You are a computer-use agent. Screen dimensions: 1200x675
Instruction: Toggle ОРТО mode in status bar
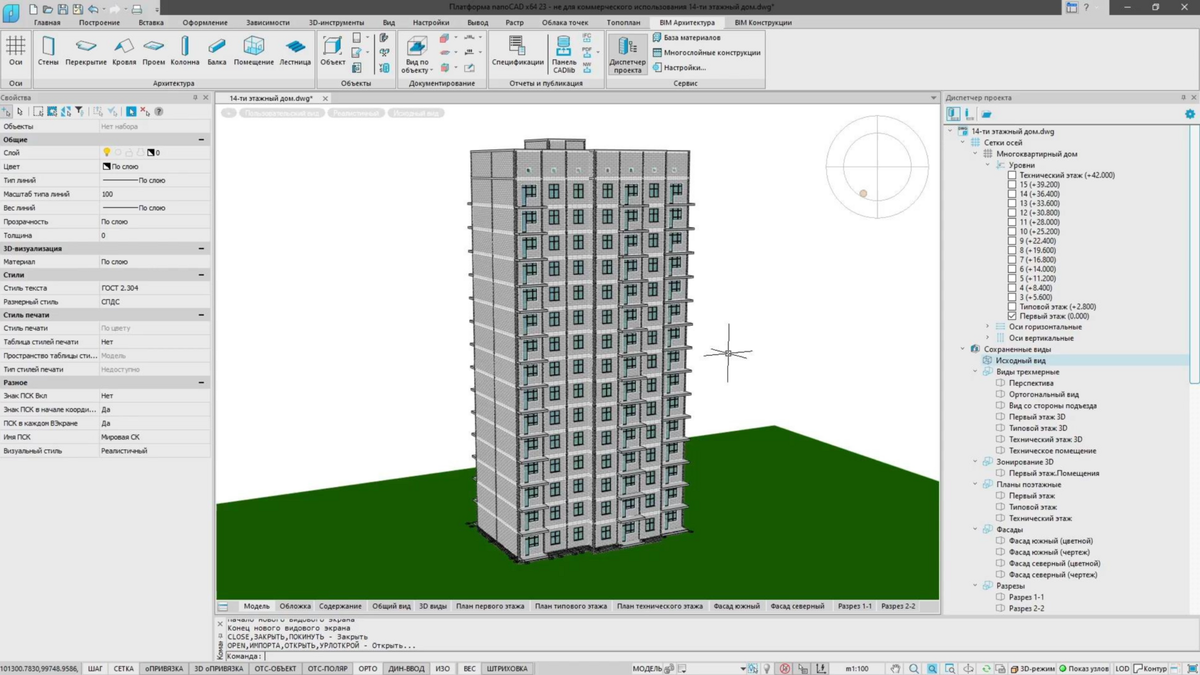coord(368,668)
